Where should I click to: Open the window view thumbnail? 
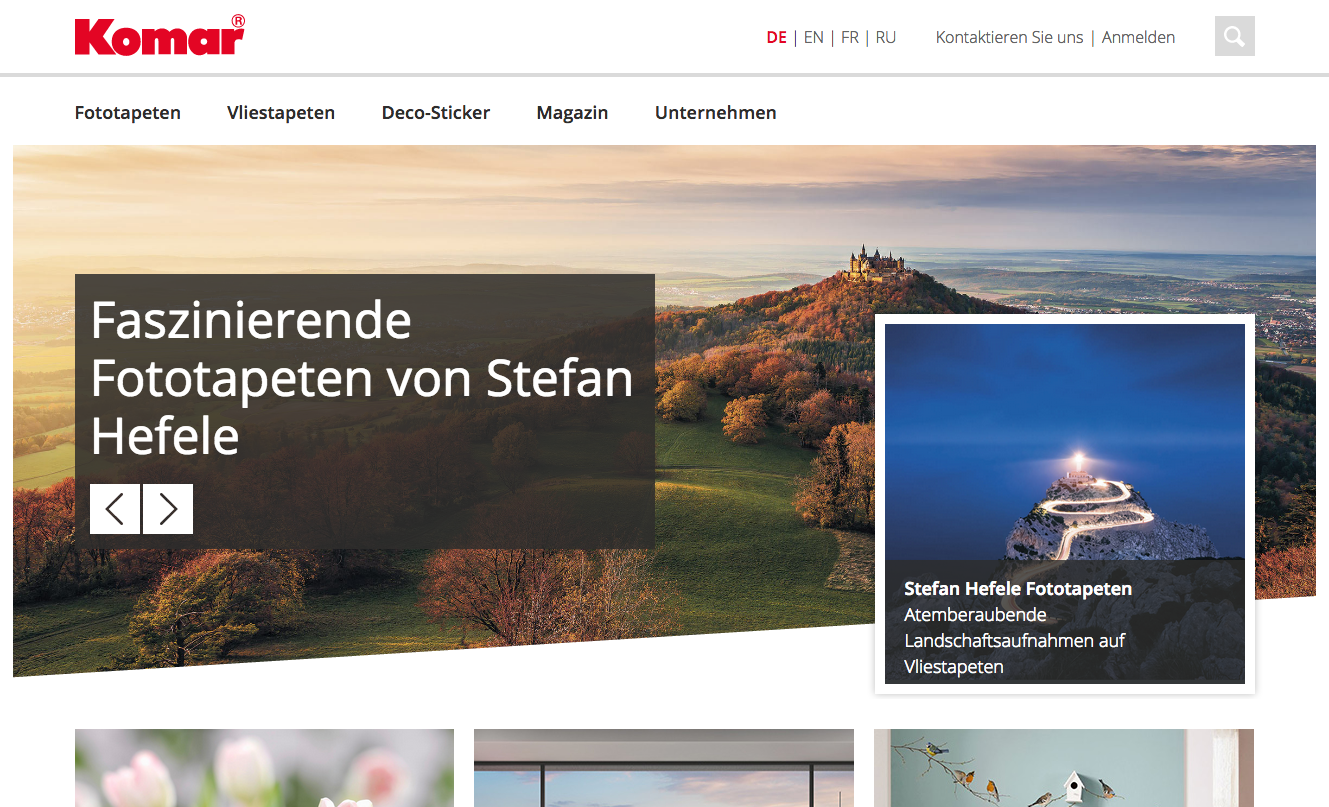(664, 768)
